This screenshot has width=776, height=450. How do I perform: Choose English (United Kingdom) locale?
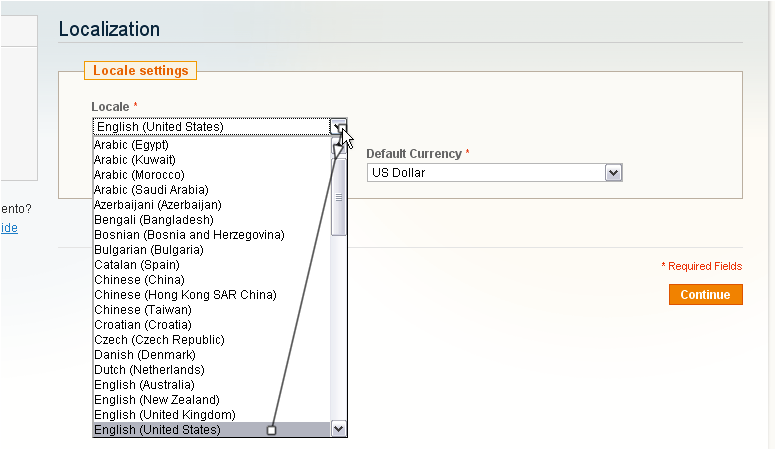click(164, 415)
